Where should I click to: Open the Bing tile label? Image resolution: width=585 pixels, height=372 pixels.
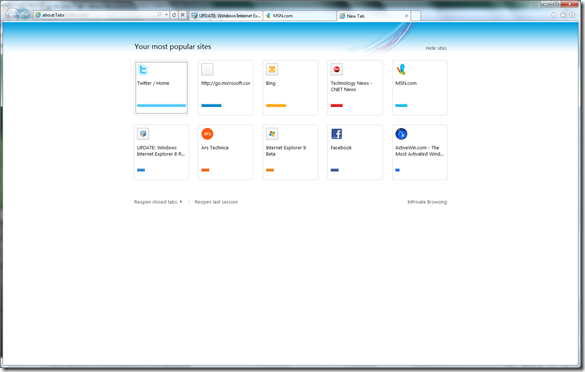[x=270, y=83]
